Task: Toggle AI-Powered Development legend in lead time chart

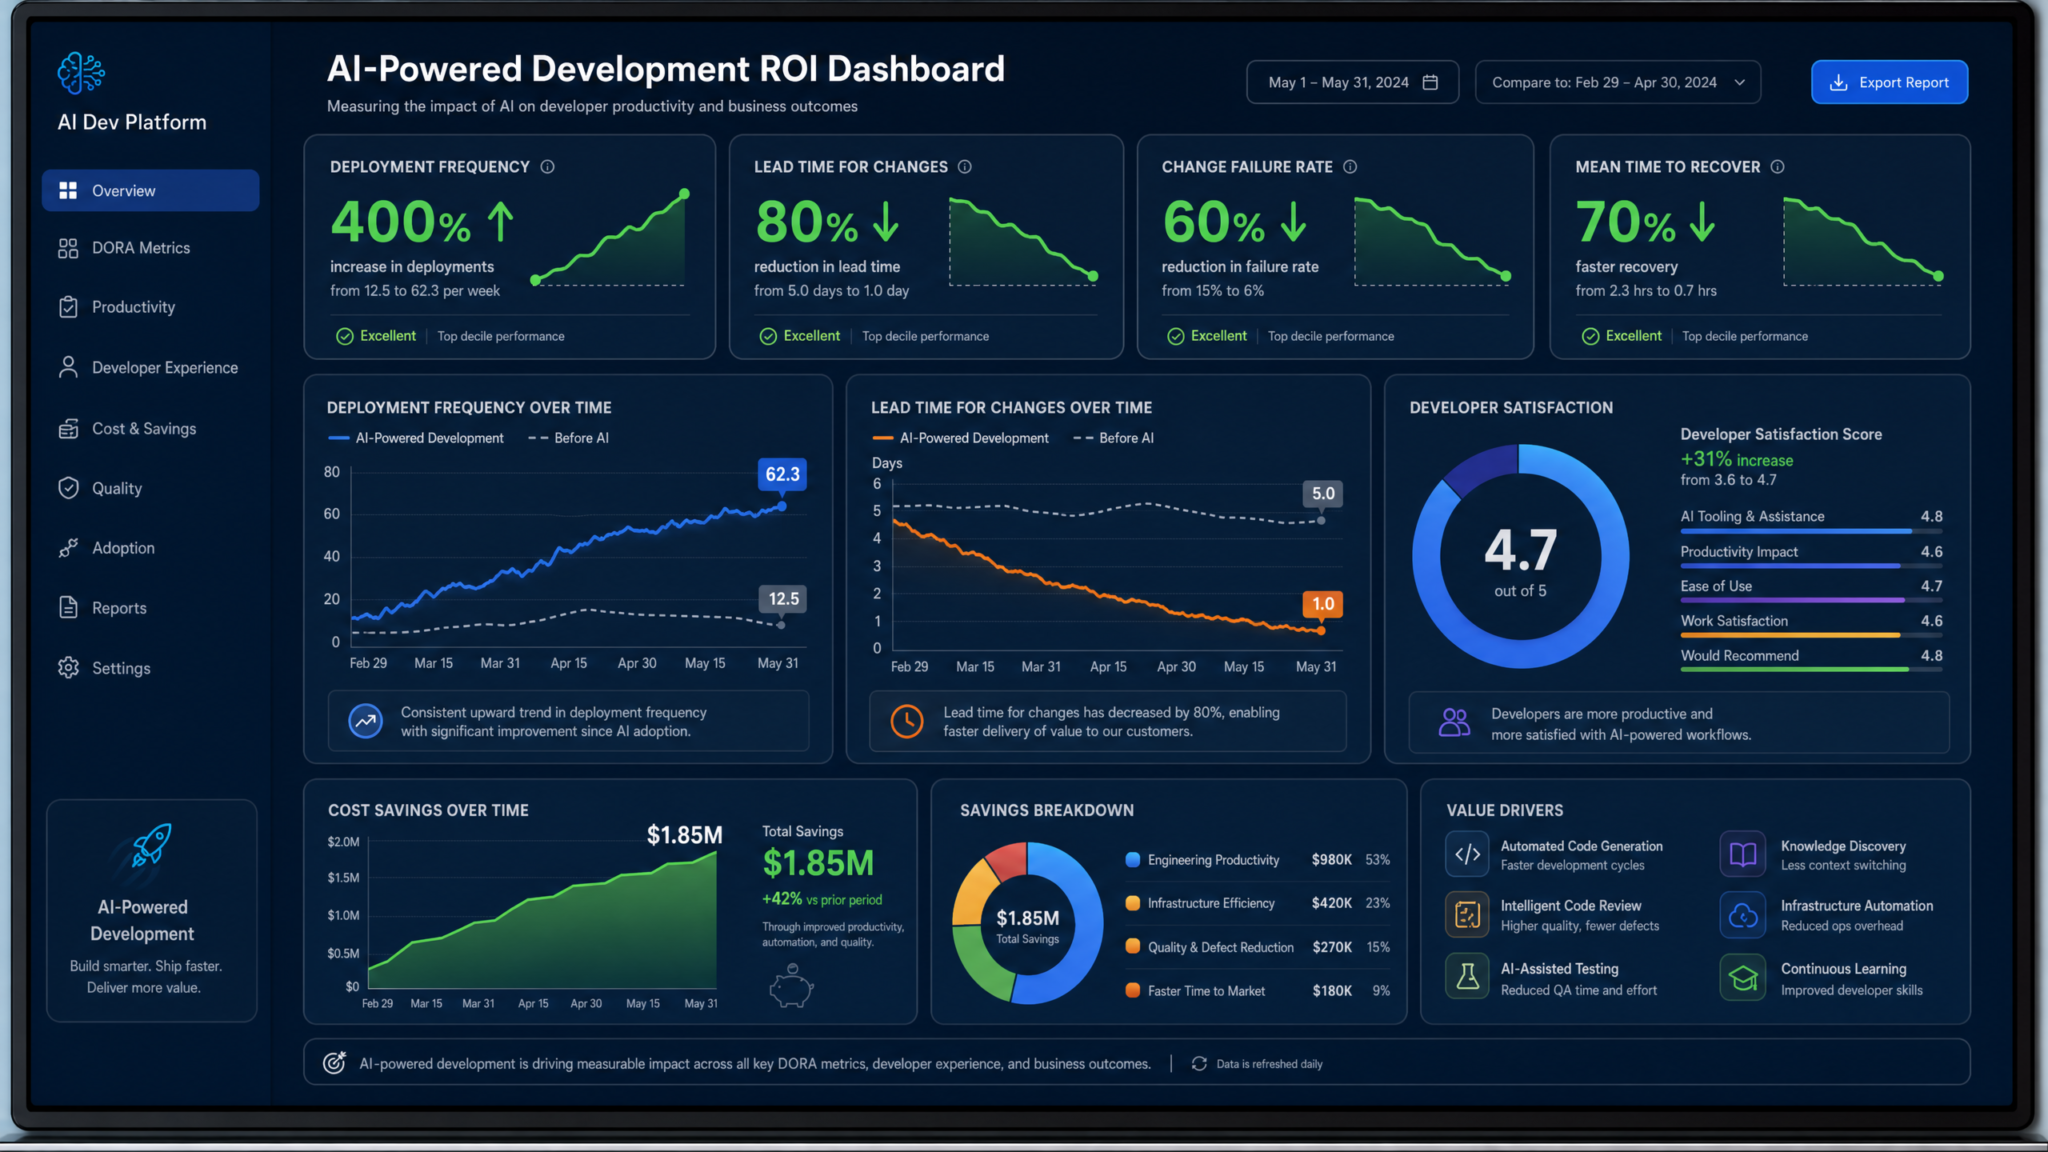Action: [960, 438]
